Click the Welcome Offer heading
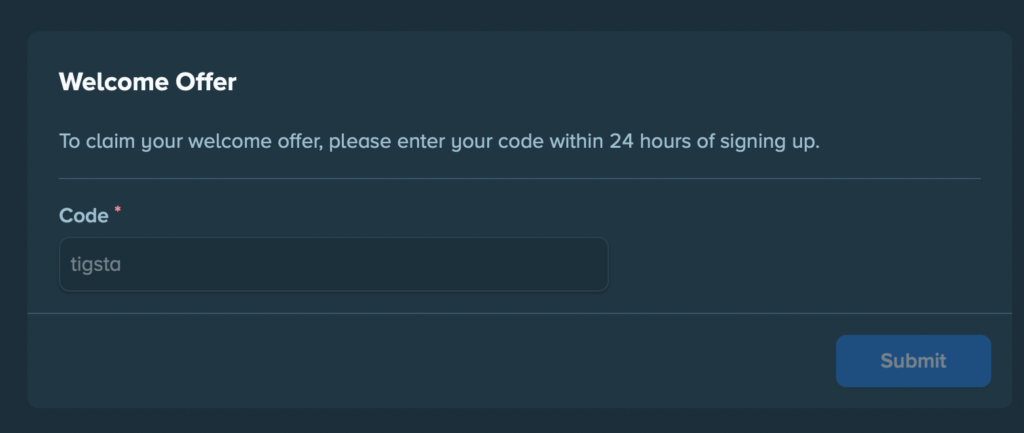The image size is (1024, 433). tap(148, 82)
